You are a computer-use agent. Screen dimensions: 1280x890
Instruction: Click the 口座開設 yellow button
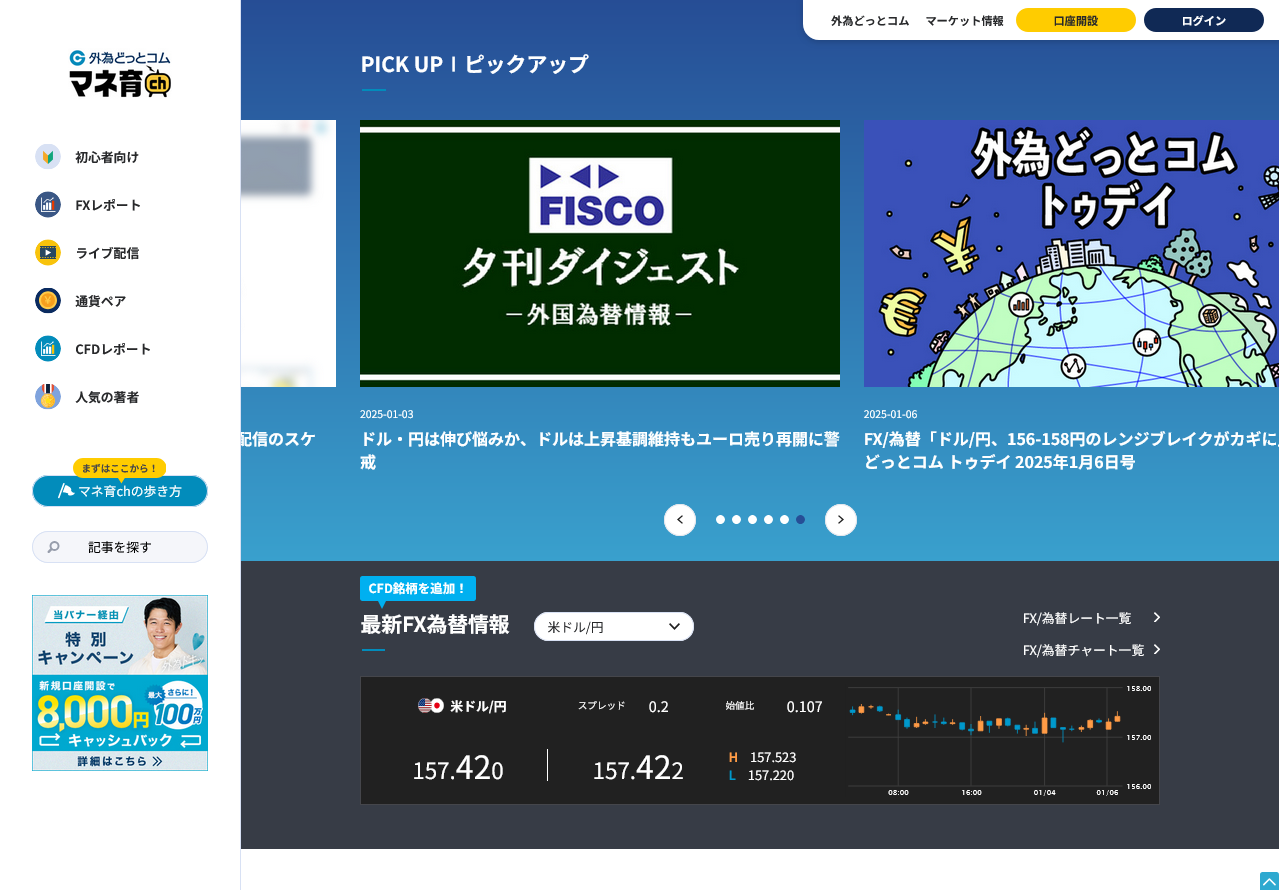click(x=1076, y=20)
